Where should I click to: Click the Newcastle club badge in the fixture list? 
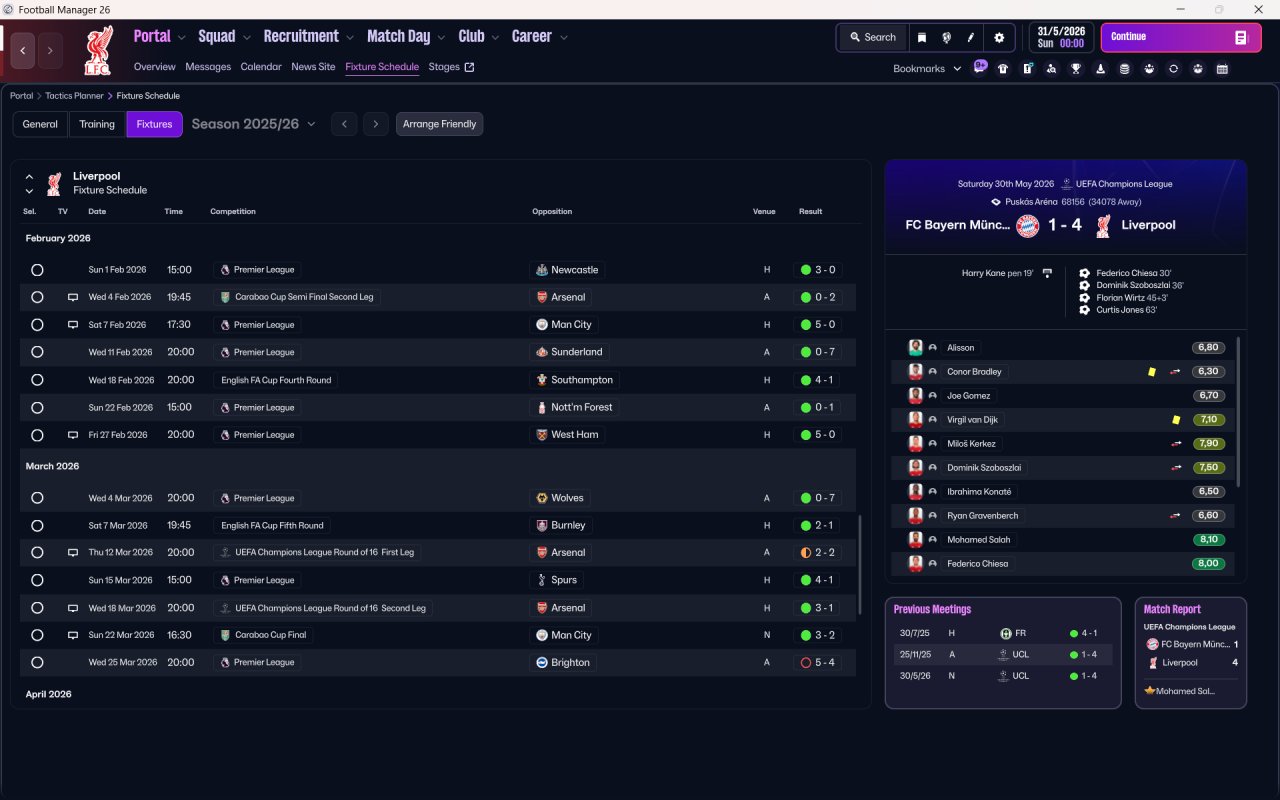click(x=542, y=270)
